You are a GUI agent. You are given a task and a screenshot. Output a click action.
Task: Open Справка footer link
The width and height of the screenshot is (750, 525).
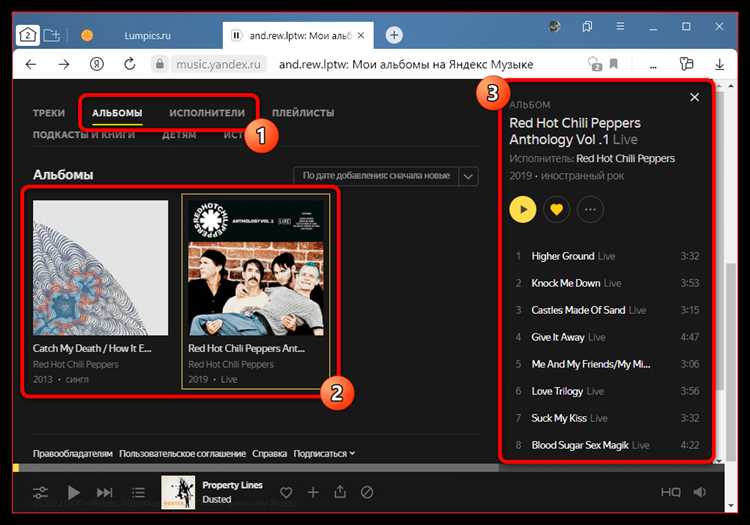click(269, 453)
